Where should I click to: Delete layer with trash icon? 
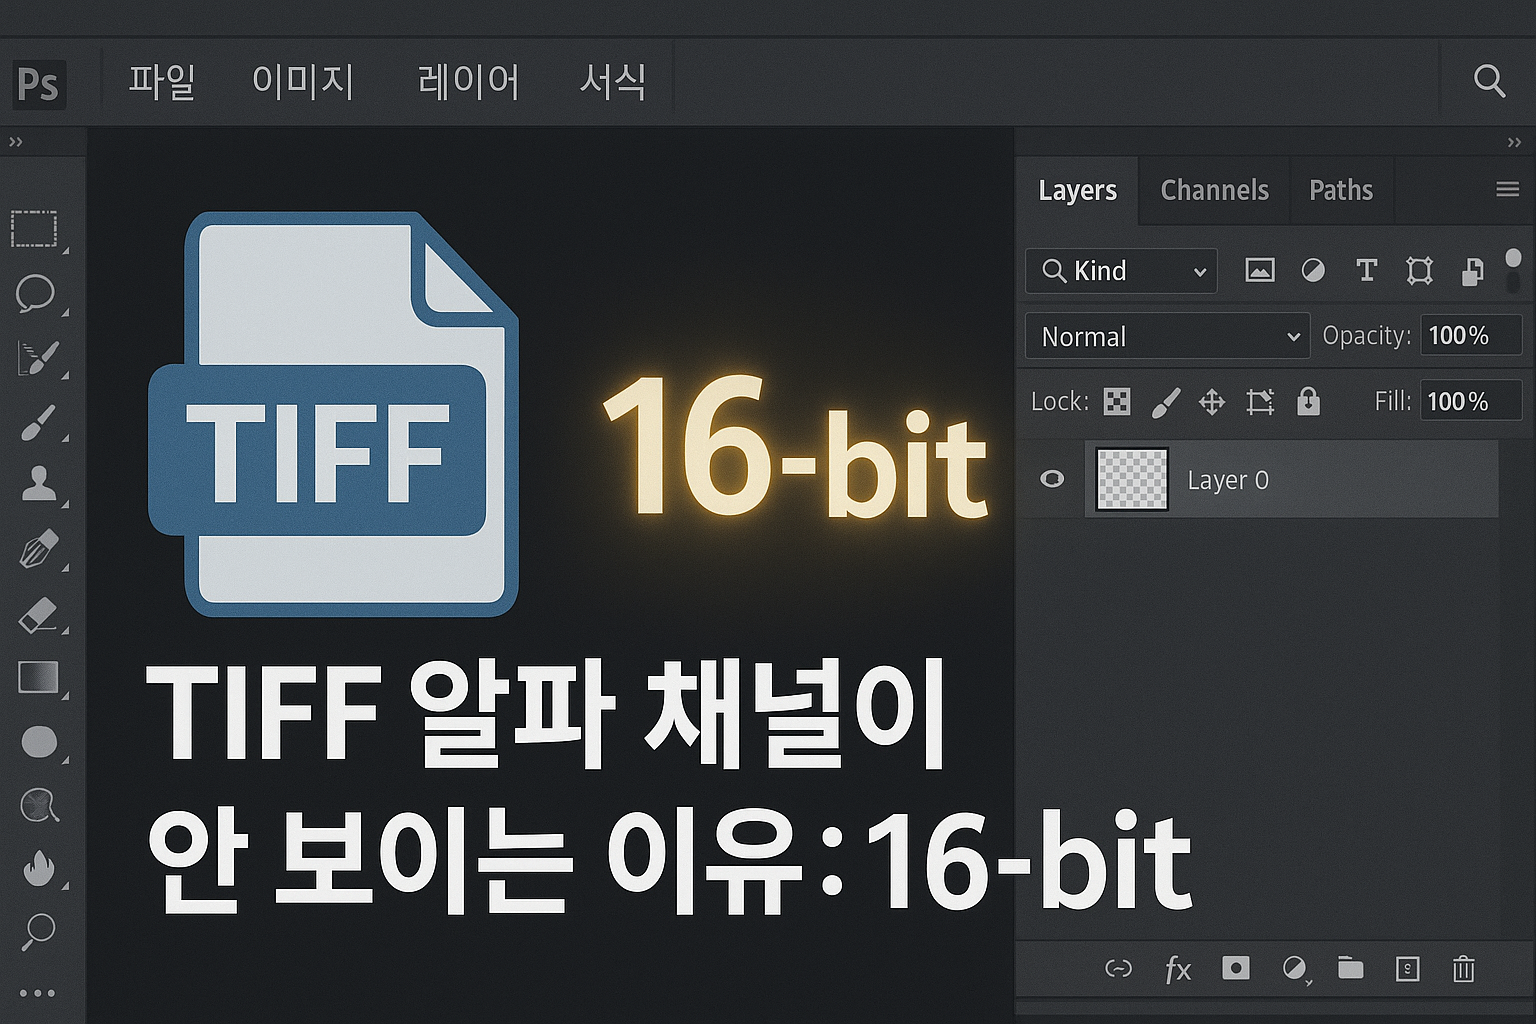(1463, 968)
